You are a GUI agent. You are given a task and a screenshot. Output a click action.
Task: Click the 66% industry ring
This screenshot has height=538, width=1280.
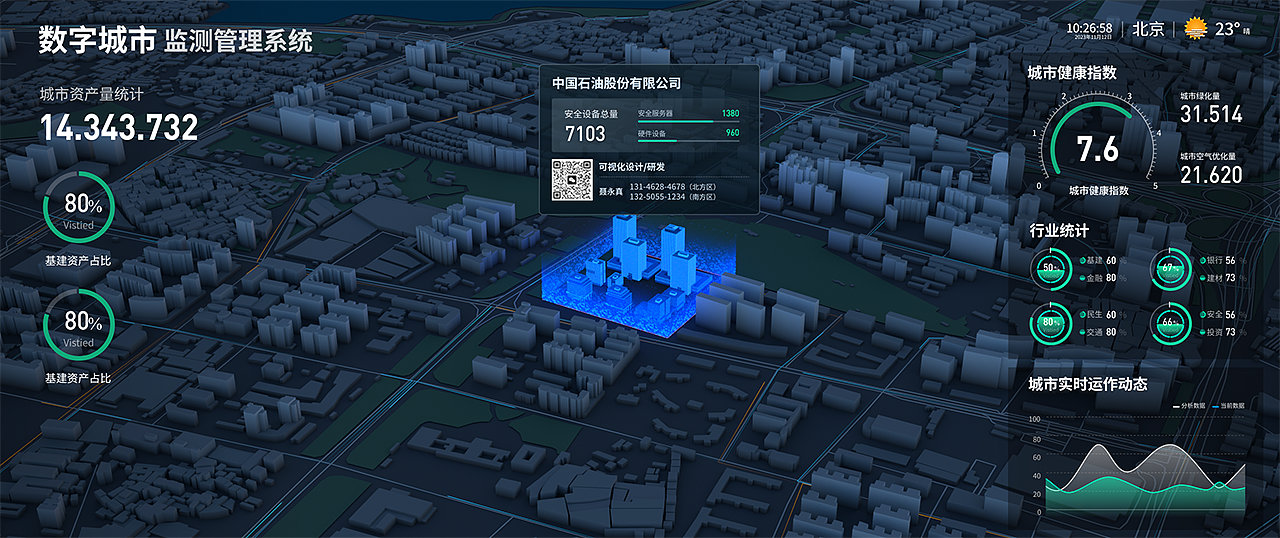click(1169, 323)
